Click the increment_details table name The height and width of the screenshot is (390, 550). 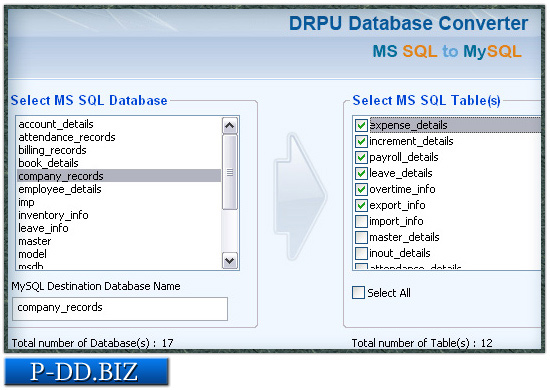coord(411,141)
